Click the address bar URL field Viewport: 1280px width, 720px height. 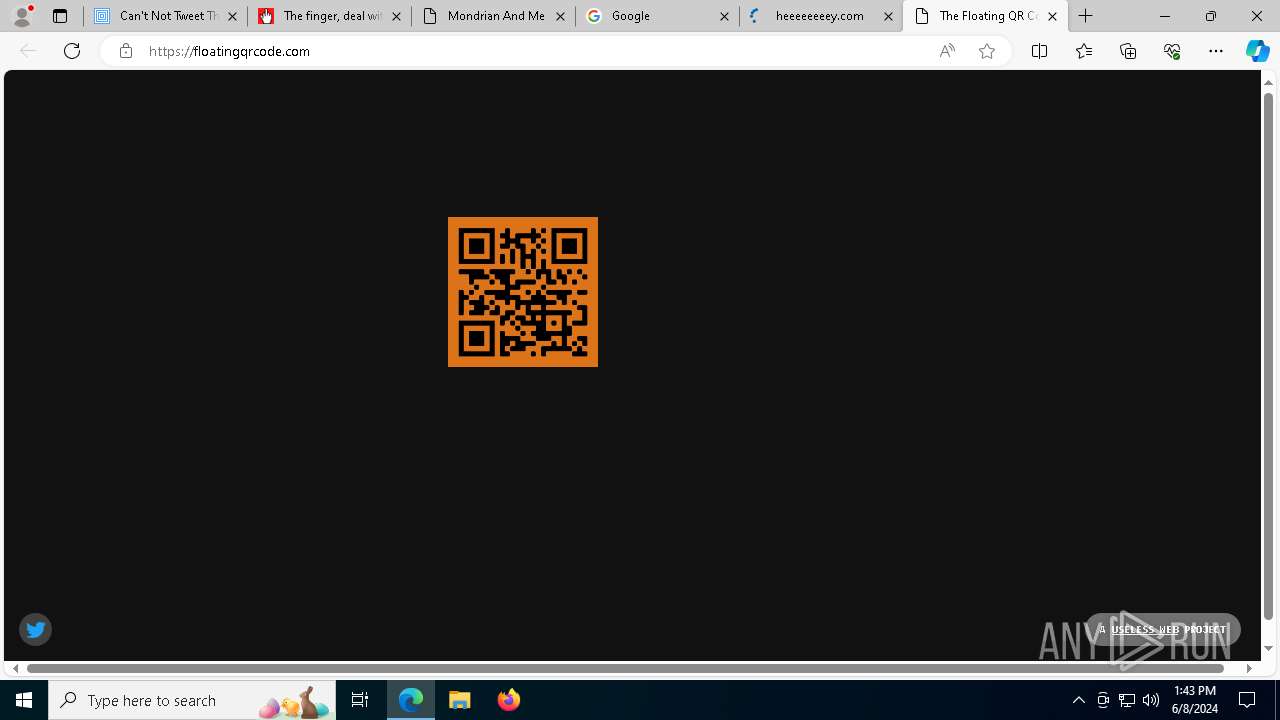coord(535,51)
